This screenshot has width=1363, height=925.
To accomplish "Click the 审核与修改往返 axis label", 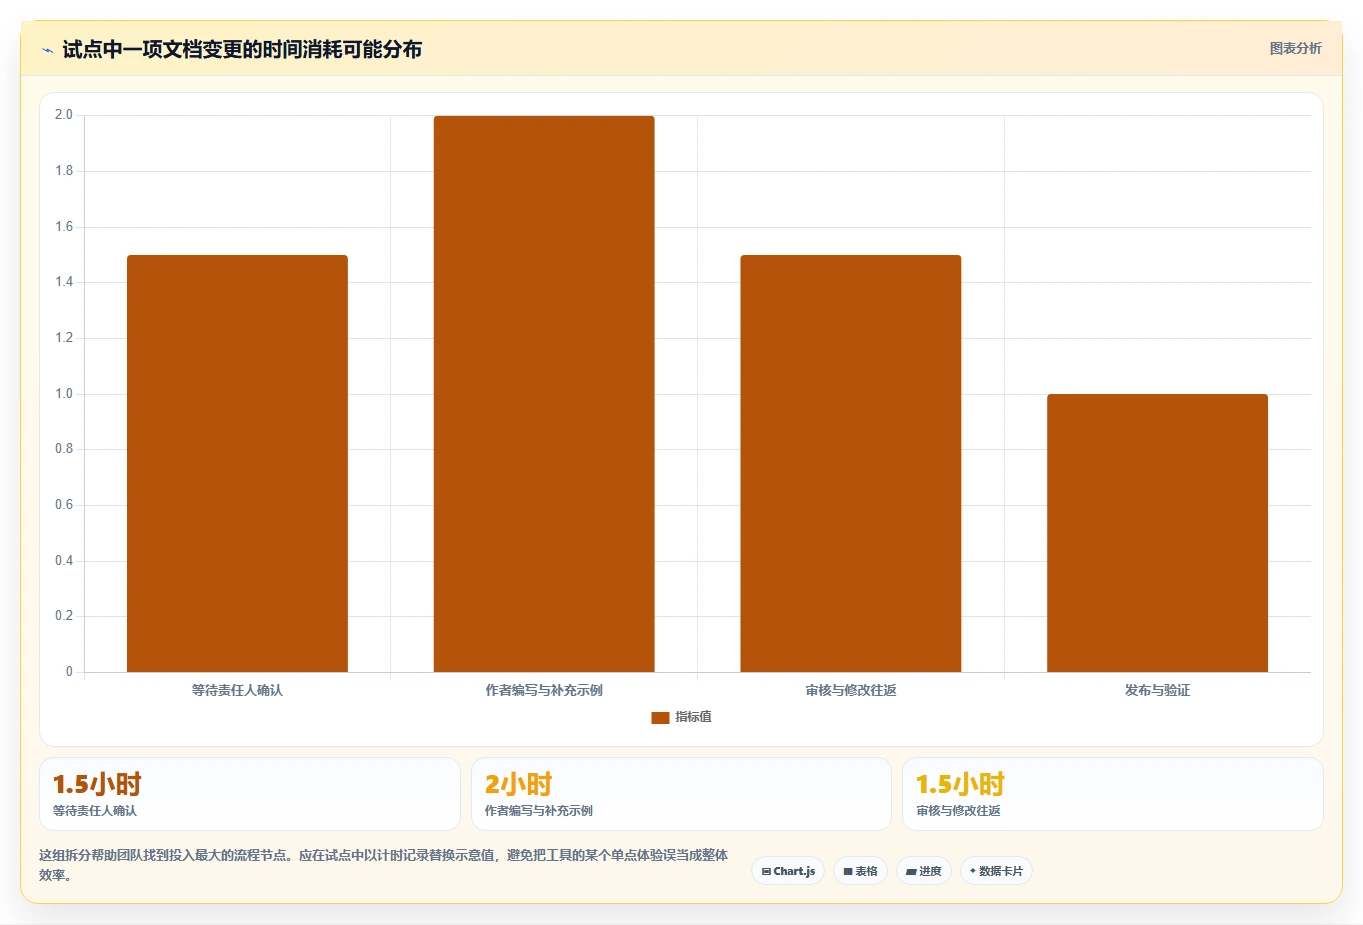I will 851,690.
